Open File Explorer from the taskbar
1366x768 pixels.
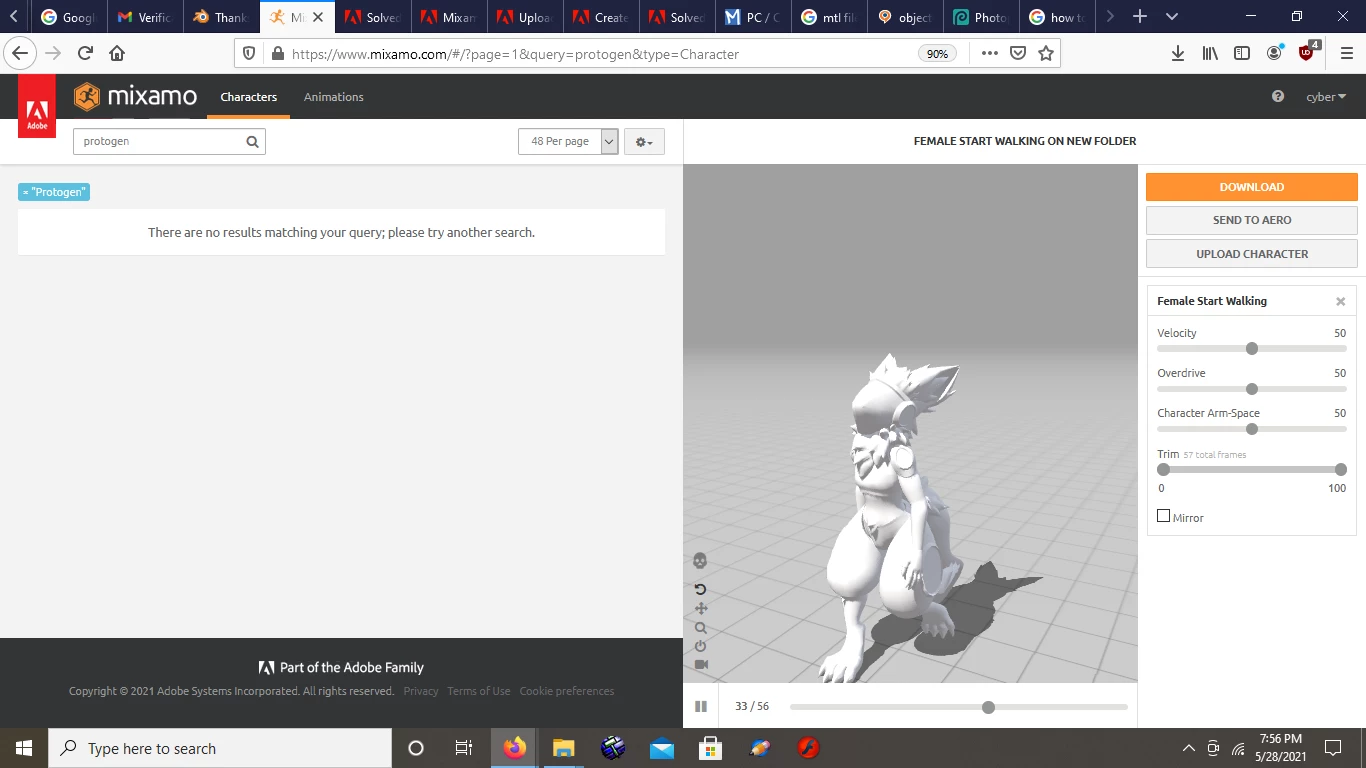coord(564,748)
